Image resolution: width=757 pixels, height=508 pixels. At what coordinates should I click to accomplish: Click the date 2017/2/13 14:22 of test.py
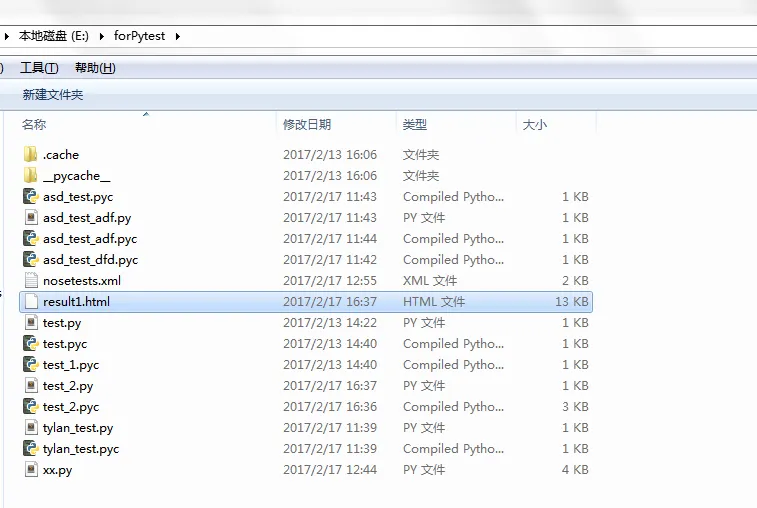click(330, 323)
